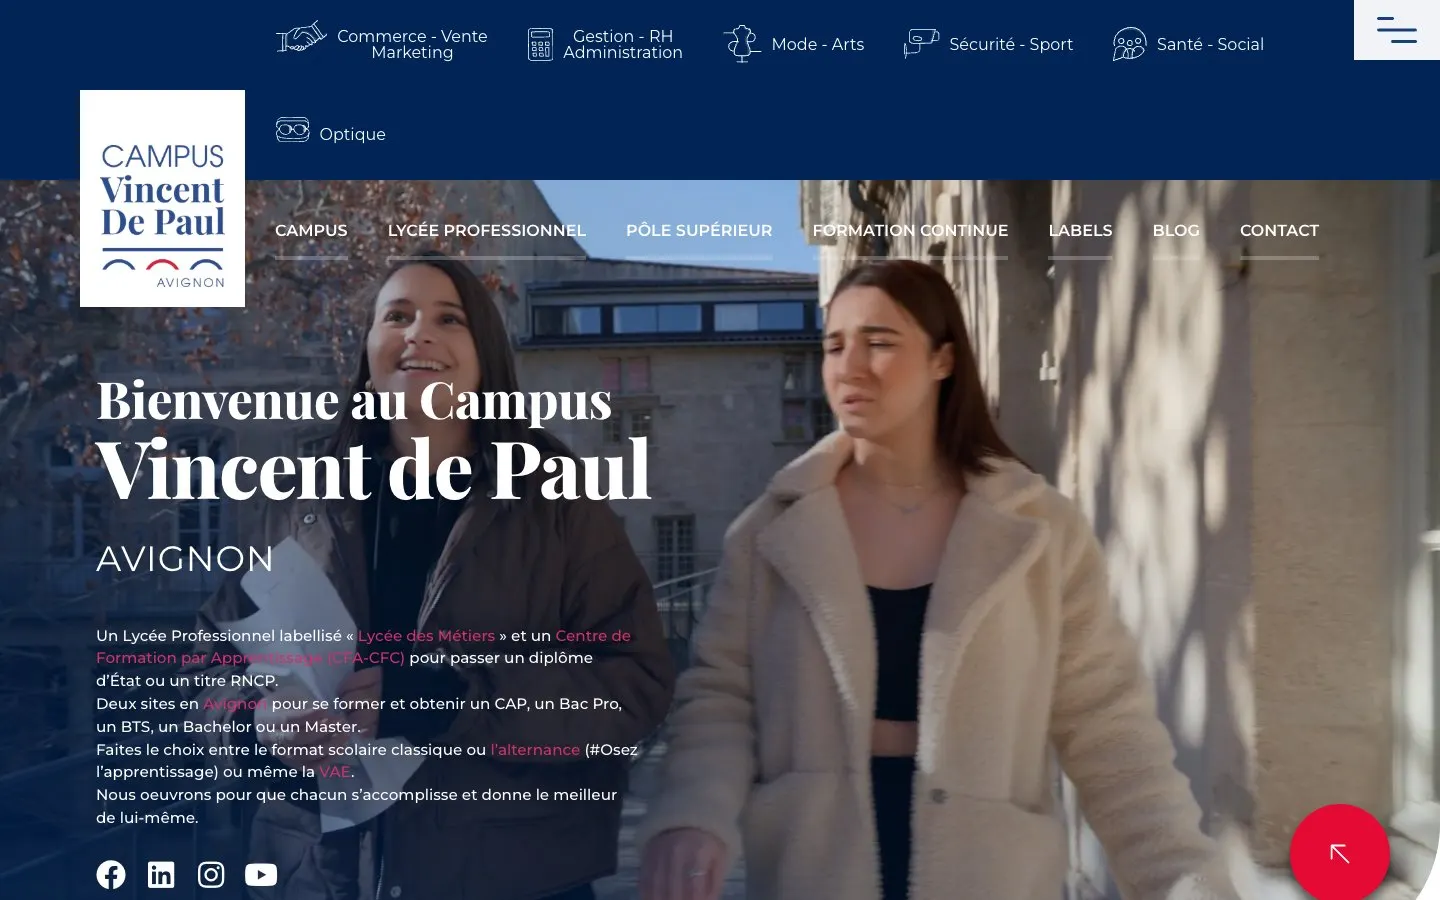The image size is (1440, 900).
Task: Open Mode - Arts category text
Action: point(818,44)
